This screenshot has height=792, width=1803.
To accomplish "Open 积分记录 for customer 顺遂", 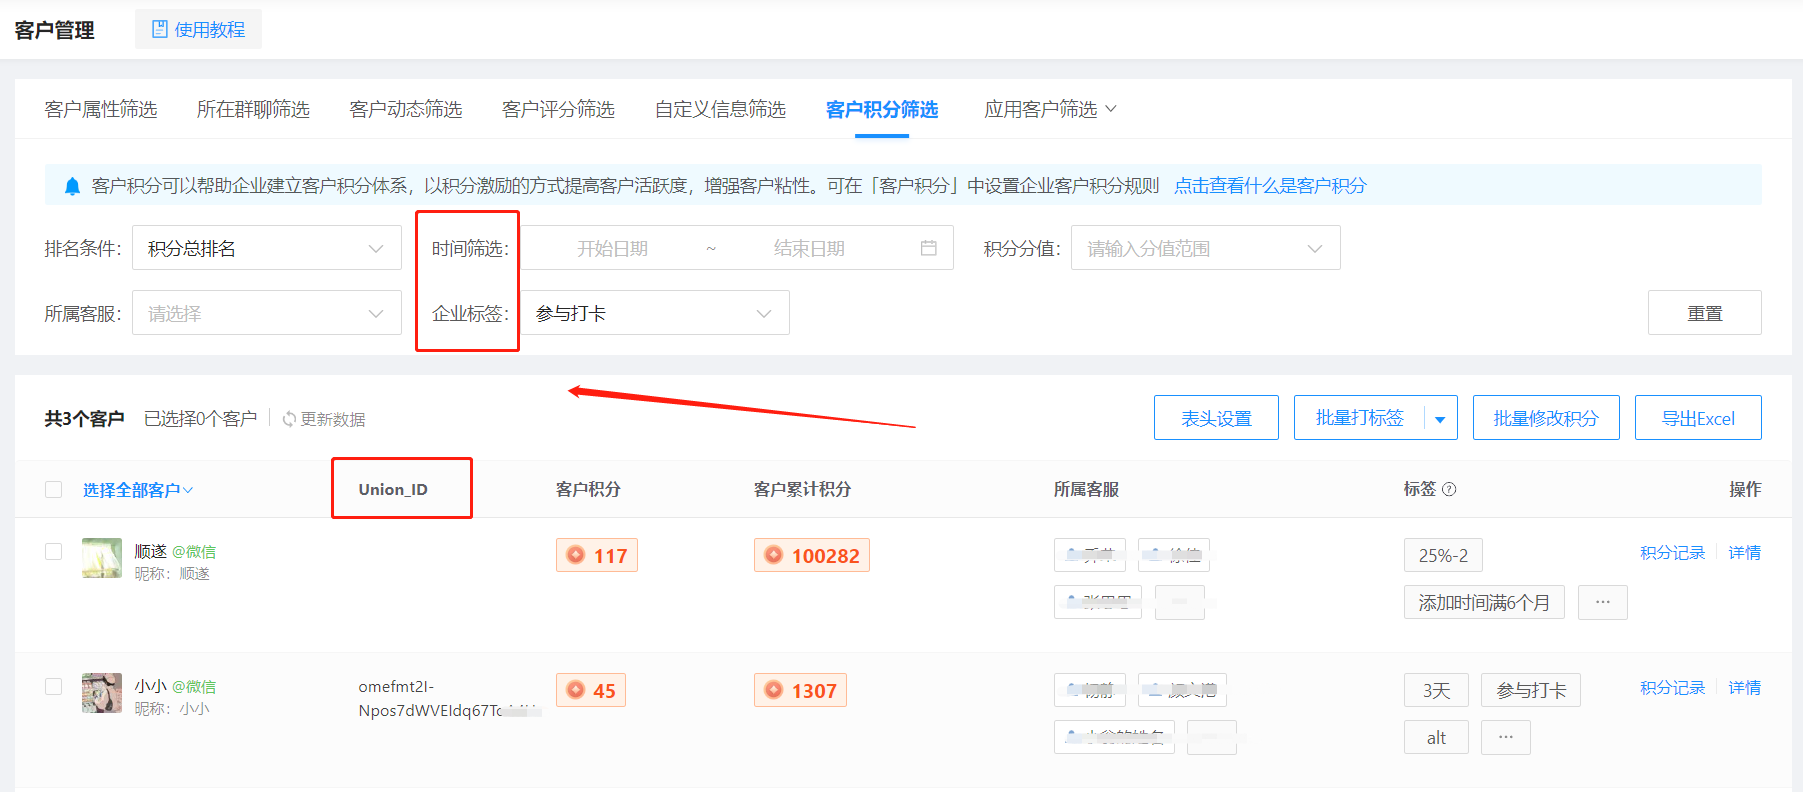I will [x=1672, y=552].
